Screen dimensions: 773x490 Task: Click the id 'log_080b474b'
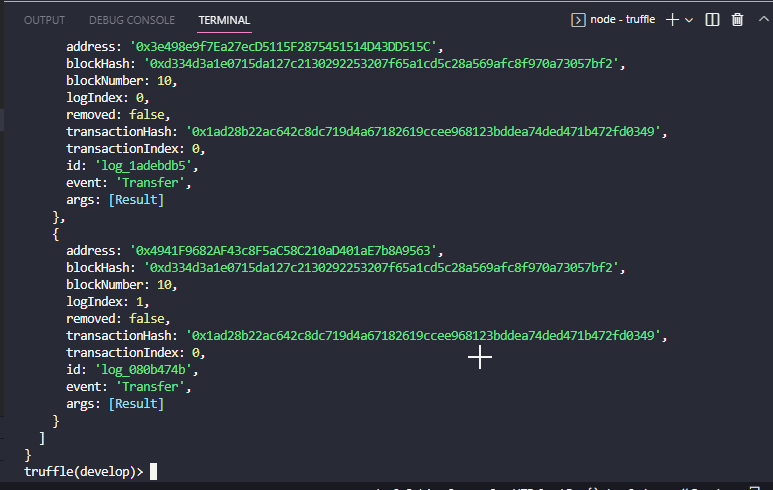coord(143,370)
